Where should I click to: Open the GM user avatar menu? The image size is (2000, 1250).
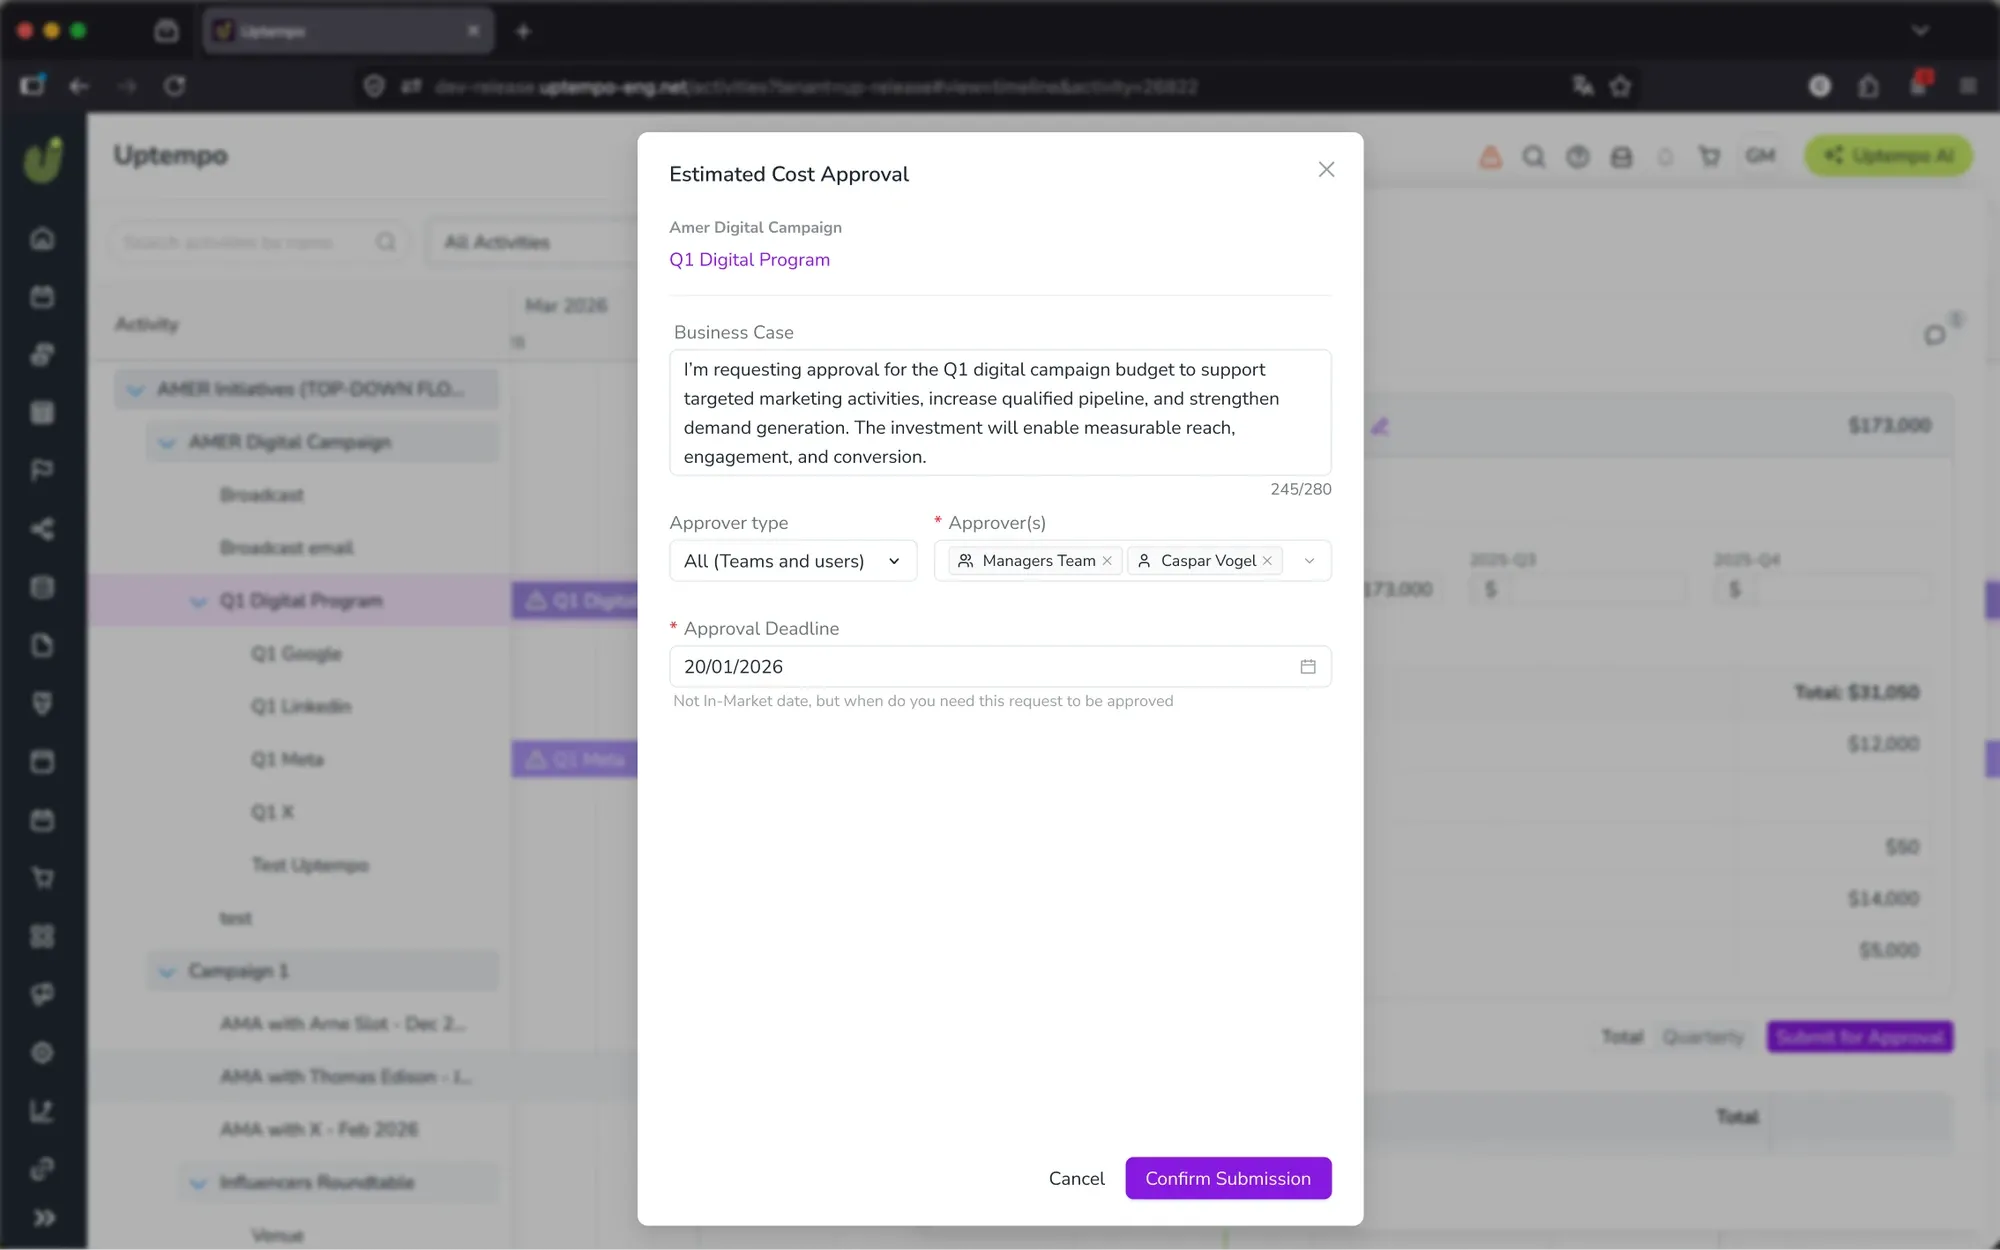[x=1760, y=156]
